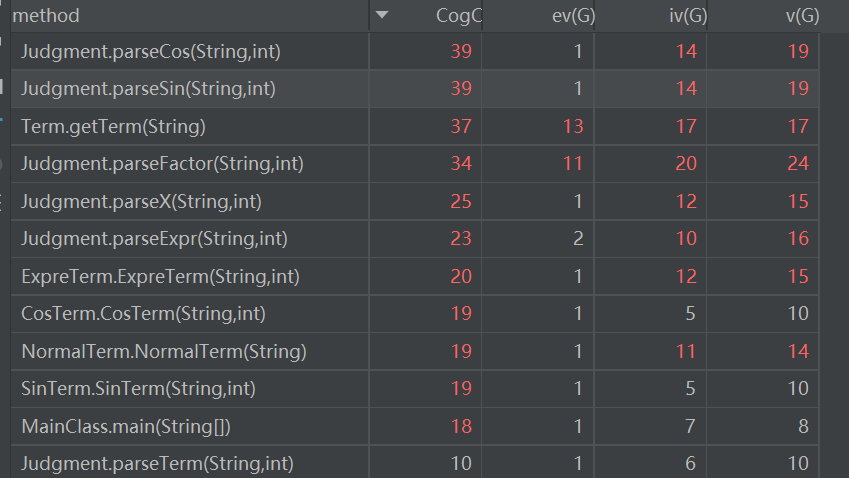The image size is (849, 478).
Task: Select the Judgment.parseTerm(String,int) row
Action: point(415,463)
